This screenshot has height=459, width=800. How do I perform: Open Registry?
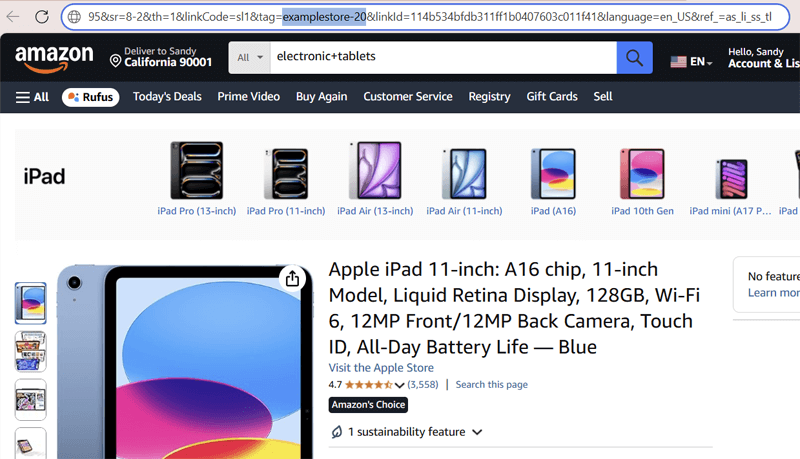click(489, 96)
